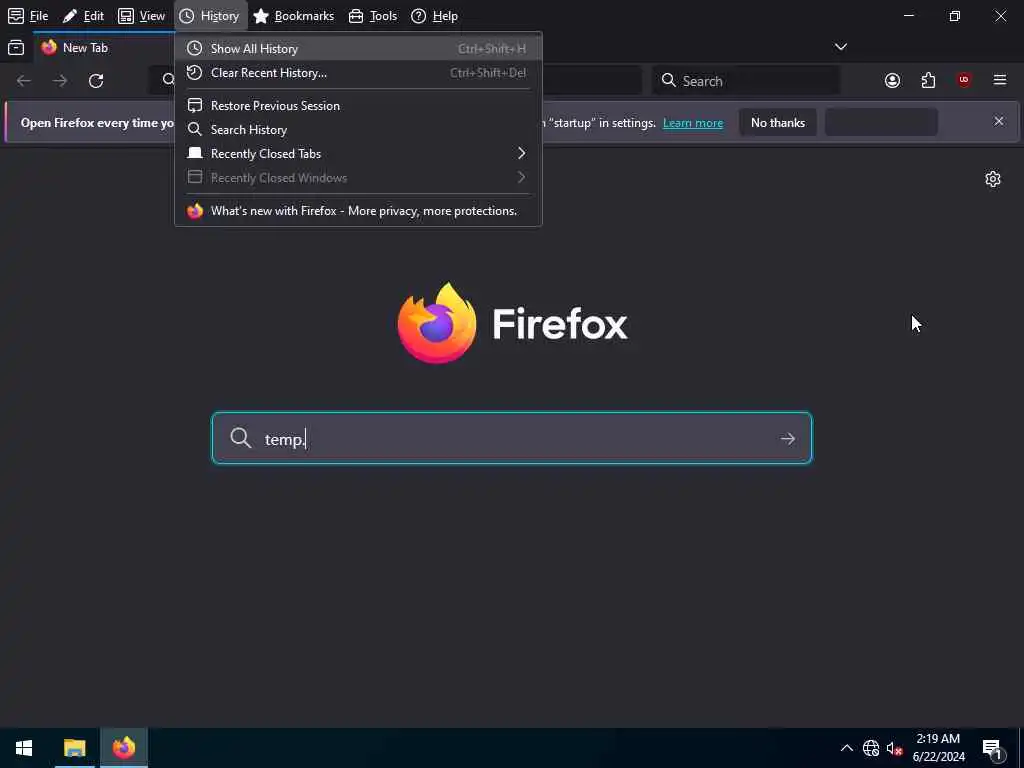Screen dimensions: 1024x768
Task: Open Windows Start menu
Action: pyautogui.click(x=24, y=748)
